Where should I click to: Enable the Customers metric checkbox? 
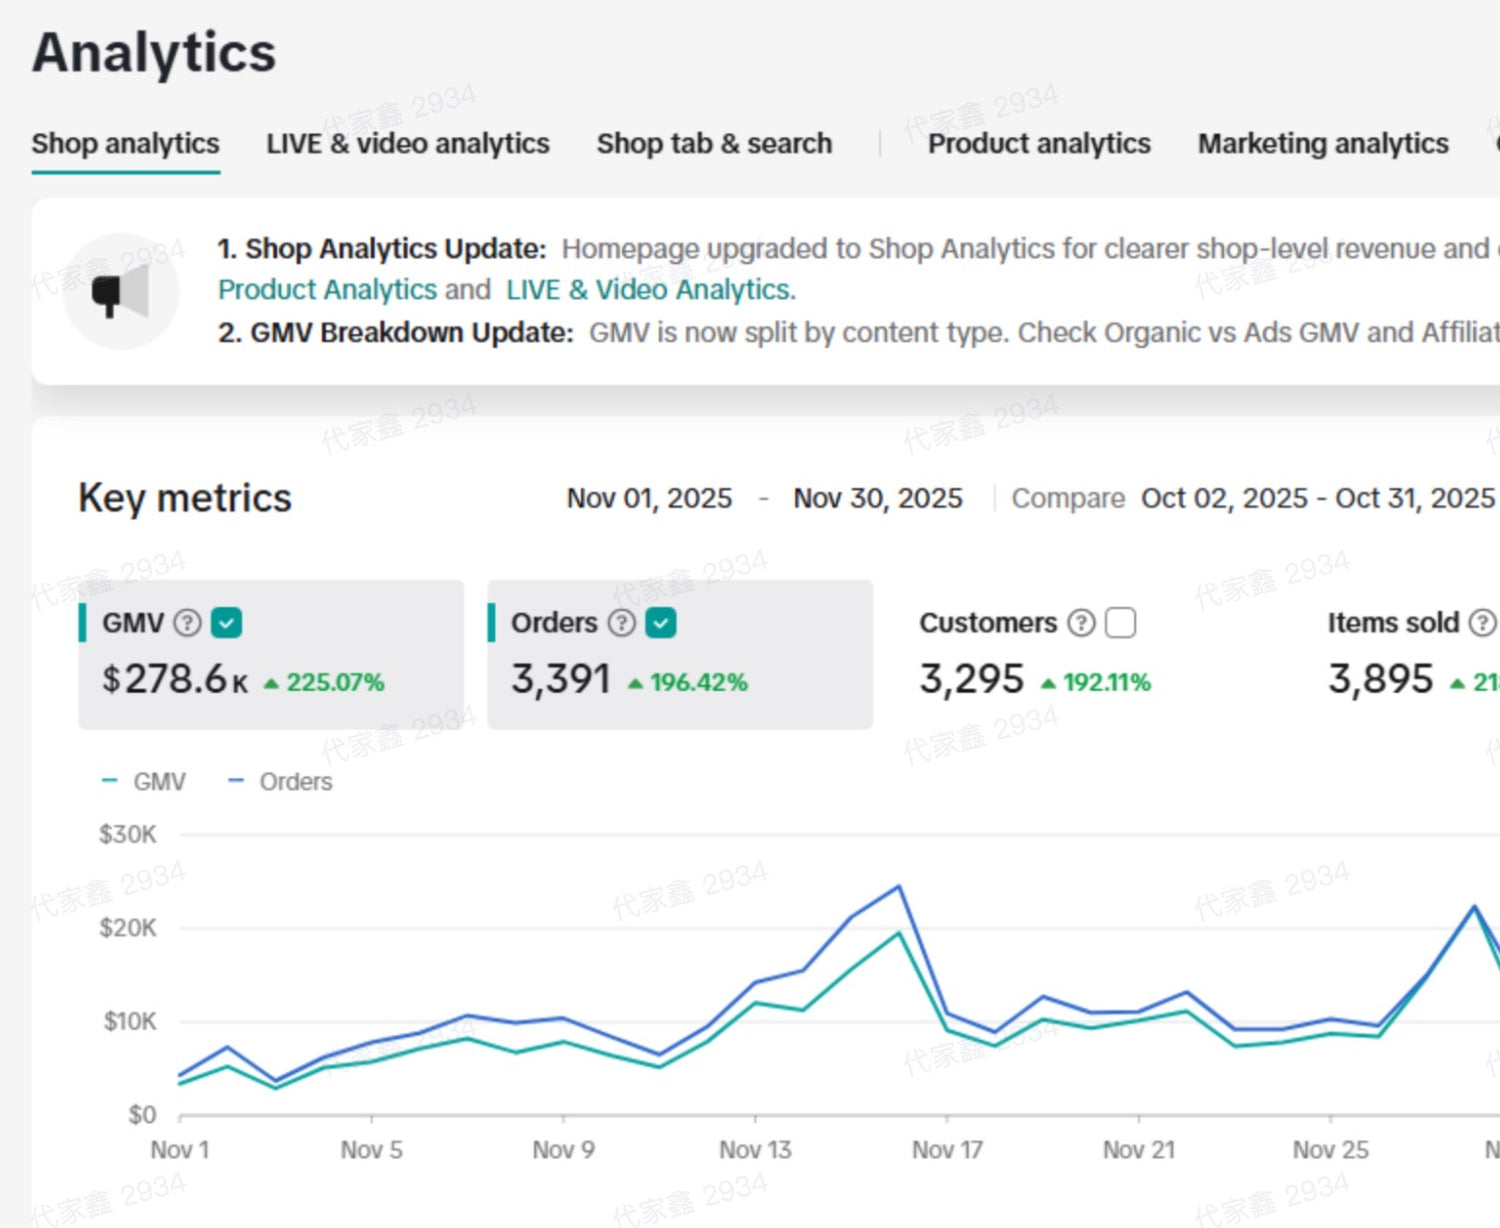tap(1121, 623)
